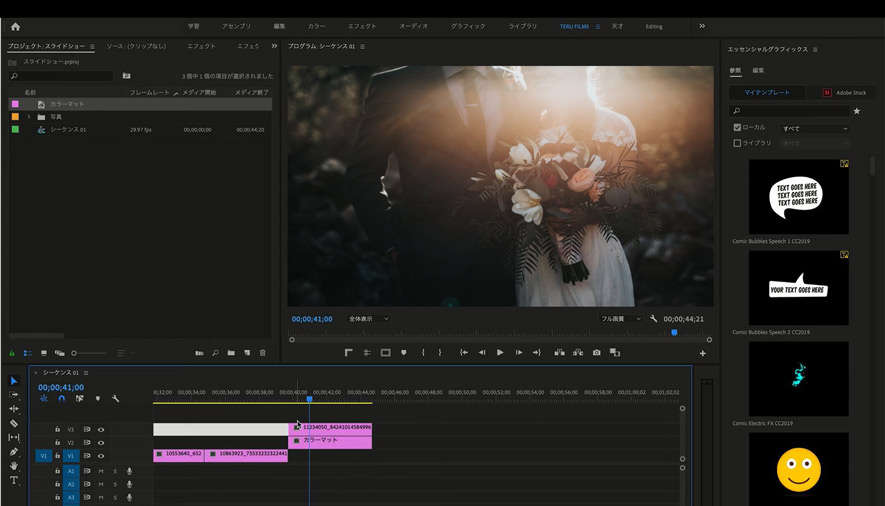Click Mark Out bracket button
This screenshot has height=506, width=885.
pyautogui.click(x=440, y=353)
